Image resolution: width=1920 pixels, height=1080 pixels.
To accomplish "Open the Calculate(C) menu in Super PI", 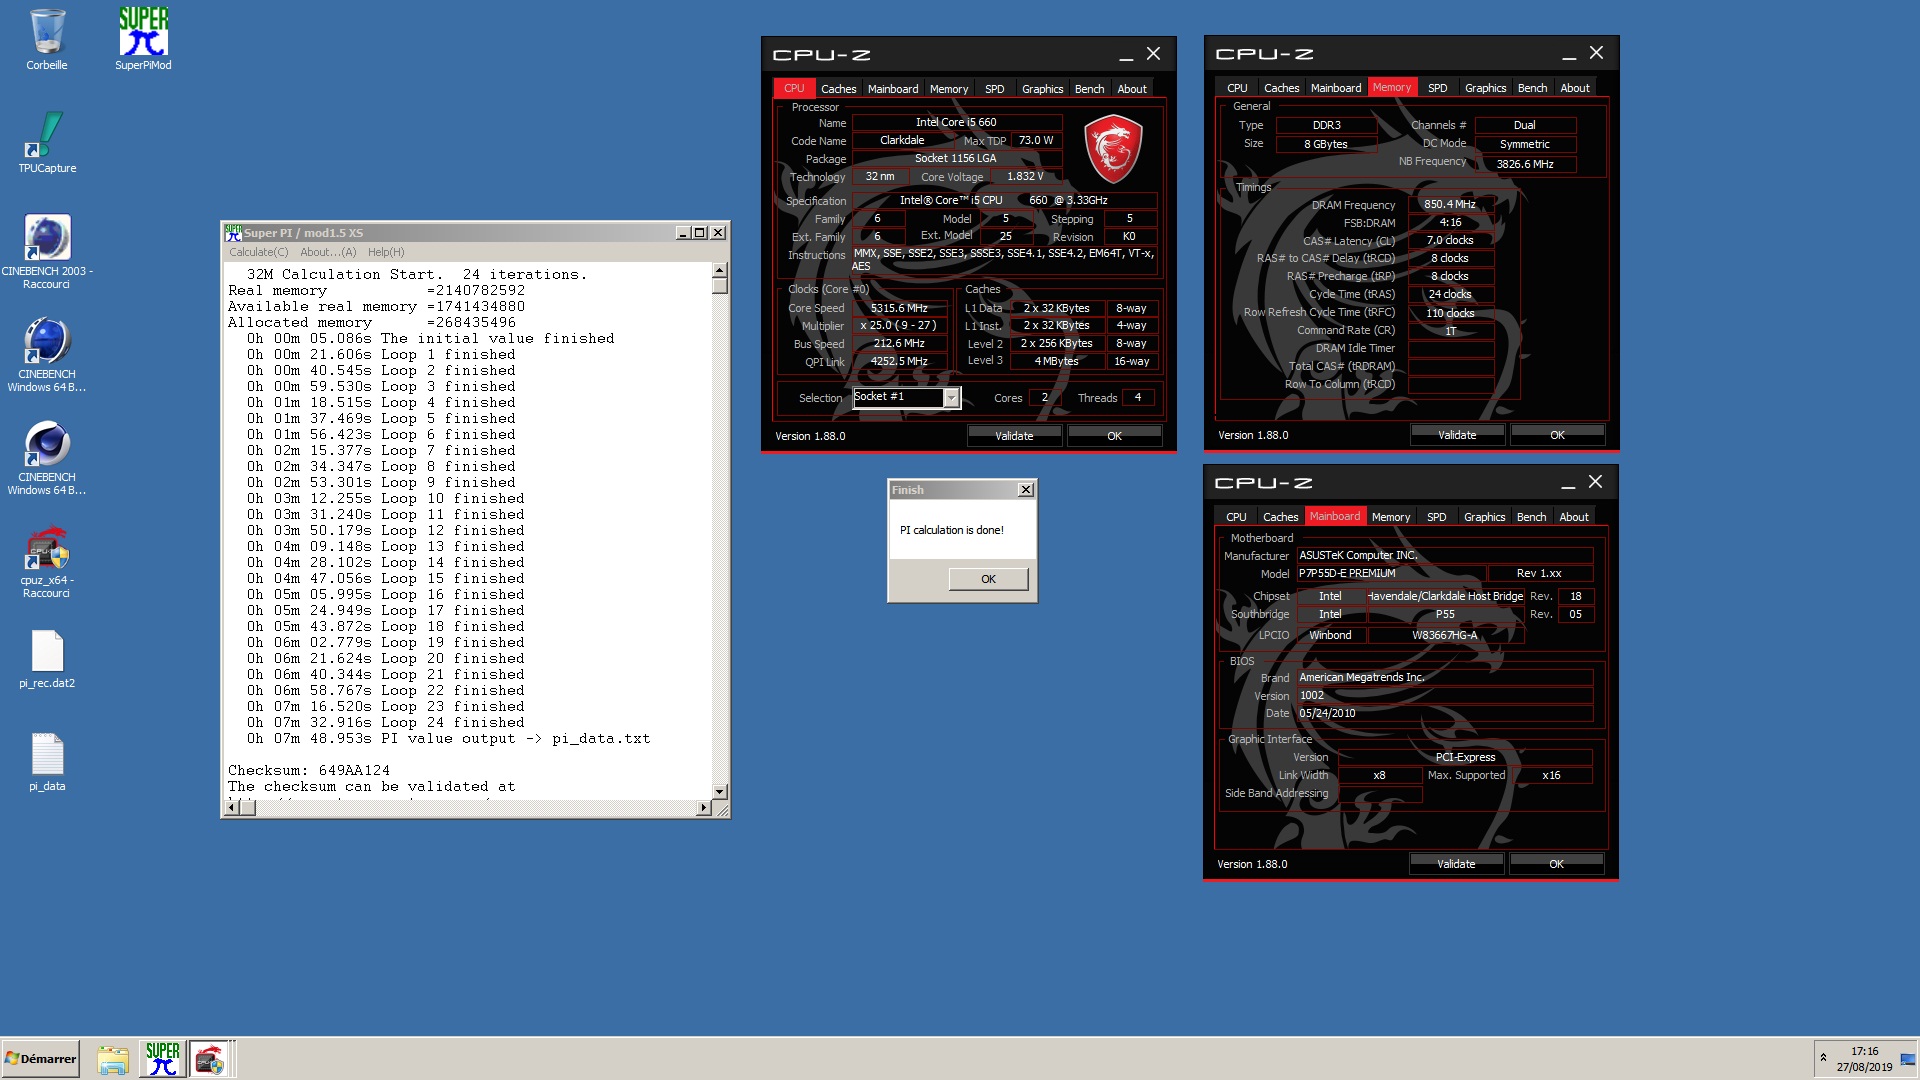I will tap(258, 252).
